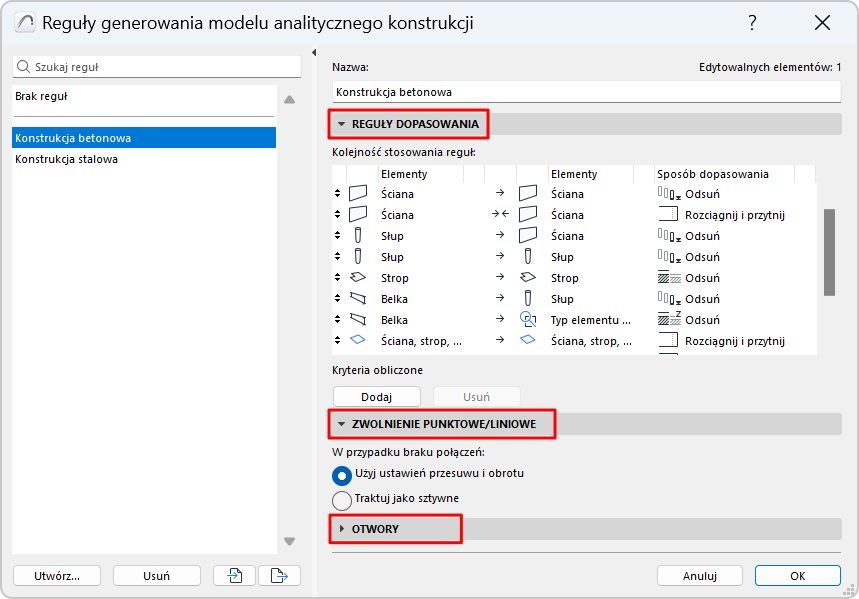Click the Nazwa field with Konstrukcja betonowa

586,92
